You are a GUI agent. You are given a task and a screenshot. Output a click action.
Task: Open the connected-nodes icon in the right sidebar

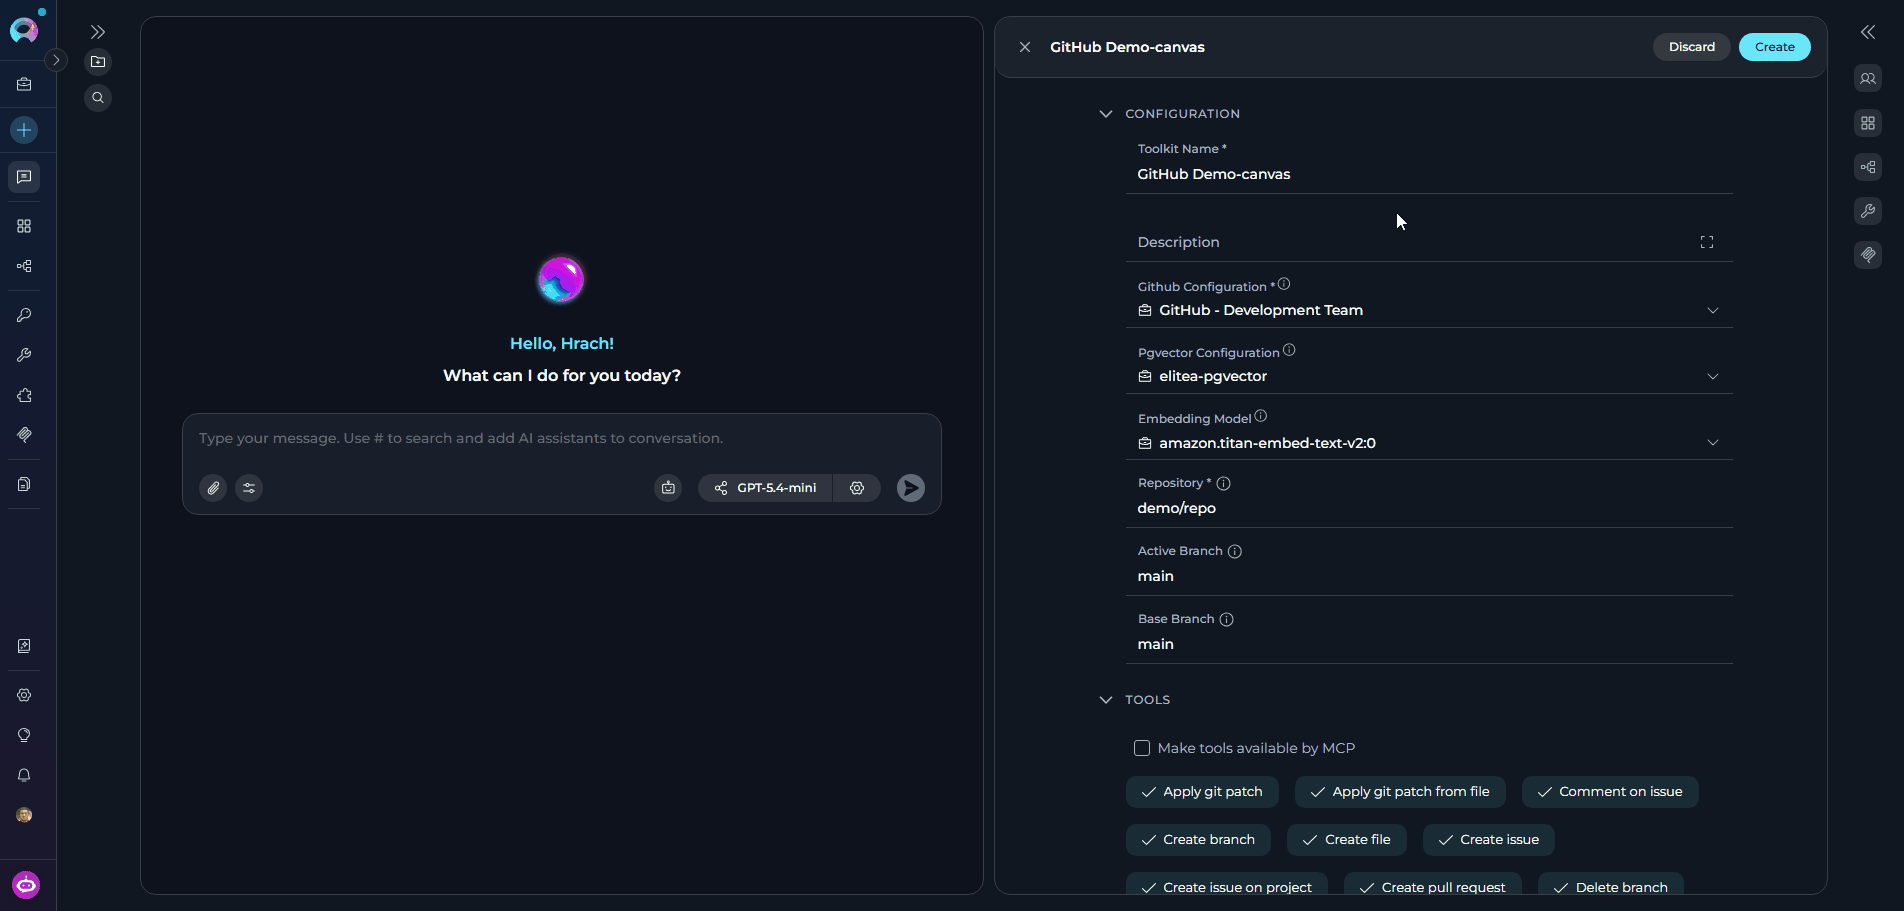[x=1868, y=167]
